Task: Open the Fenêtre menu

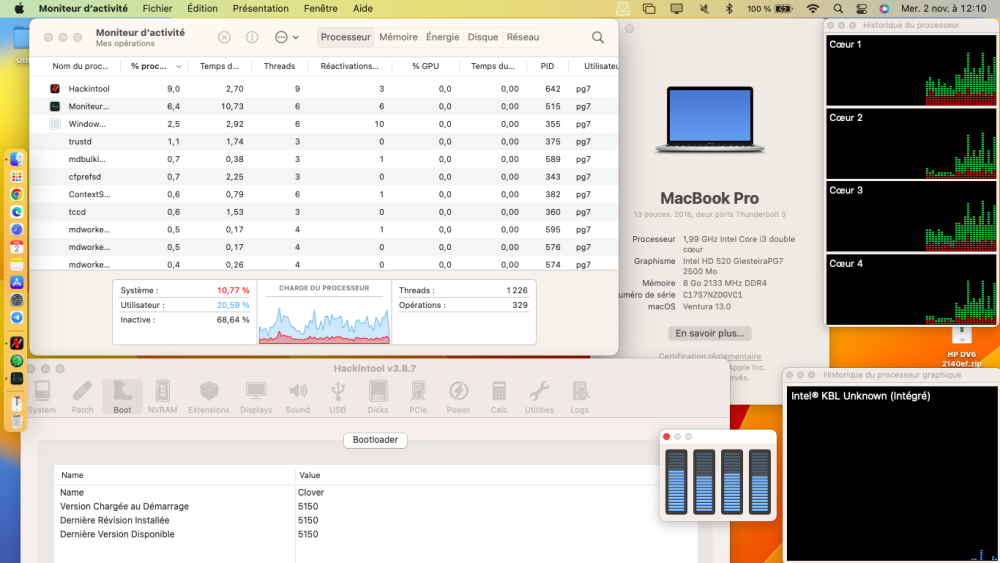Action: click(x=320, y=8)
